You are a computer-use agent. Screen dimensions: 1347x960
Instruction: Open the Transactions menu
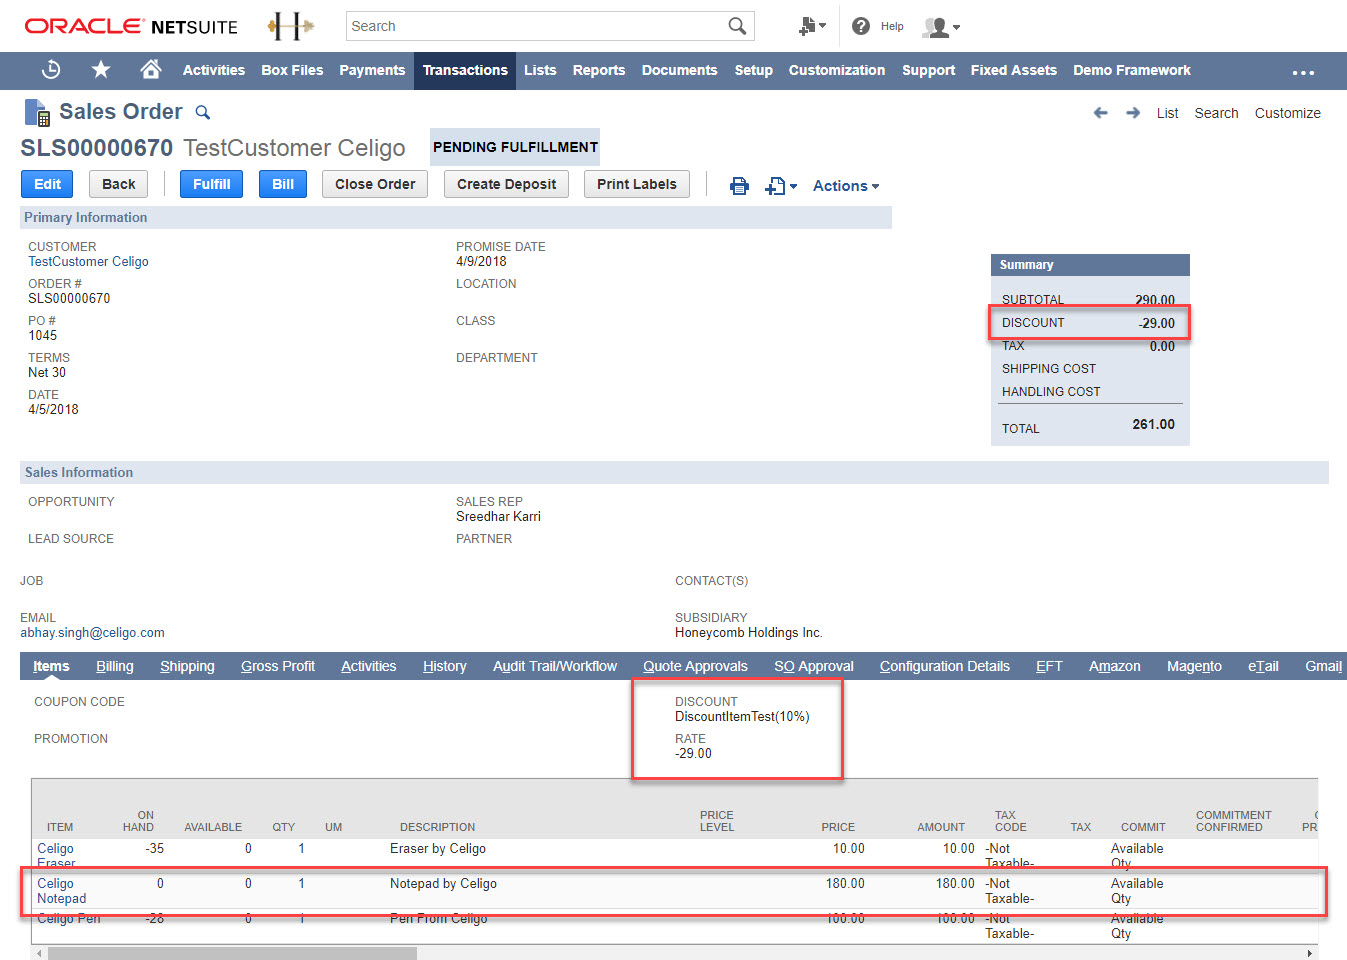tap(464, 70)
